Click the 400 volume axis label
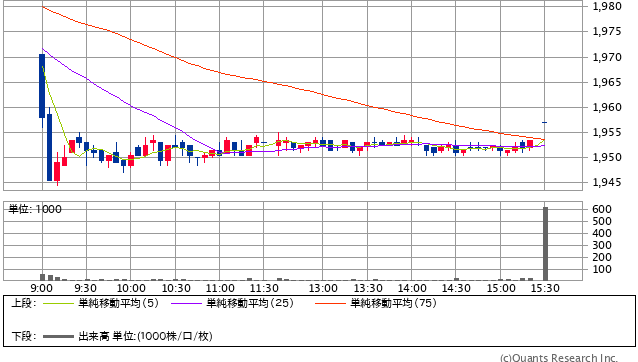Viewport: 638px width, 362px height. (x=602, y=233)
